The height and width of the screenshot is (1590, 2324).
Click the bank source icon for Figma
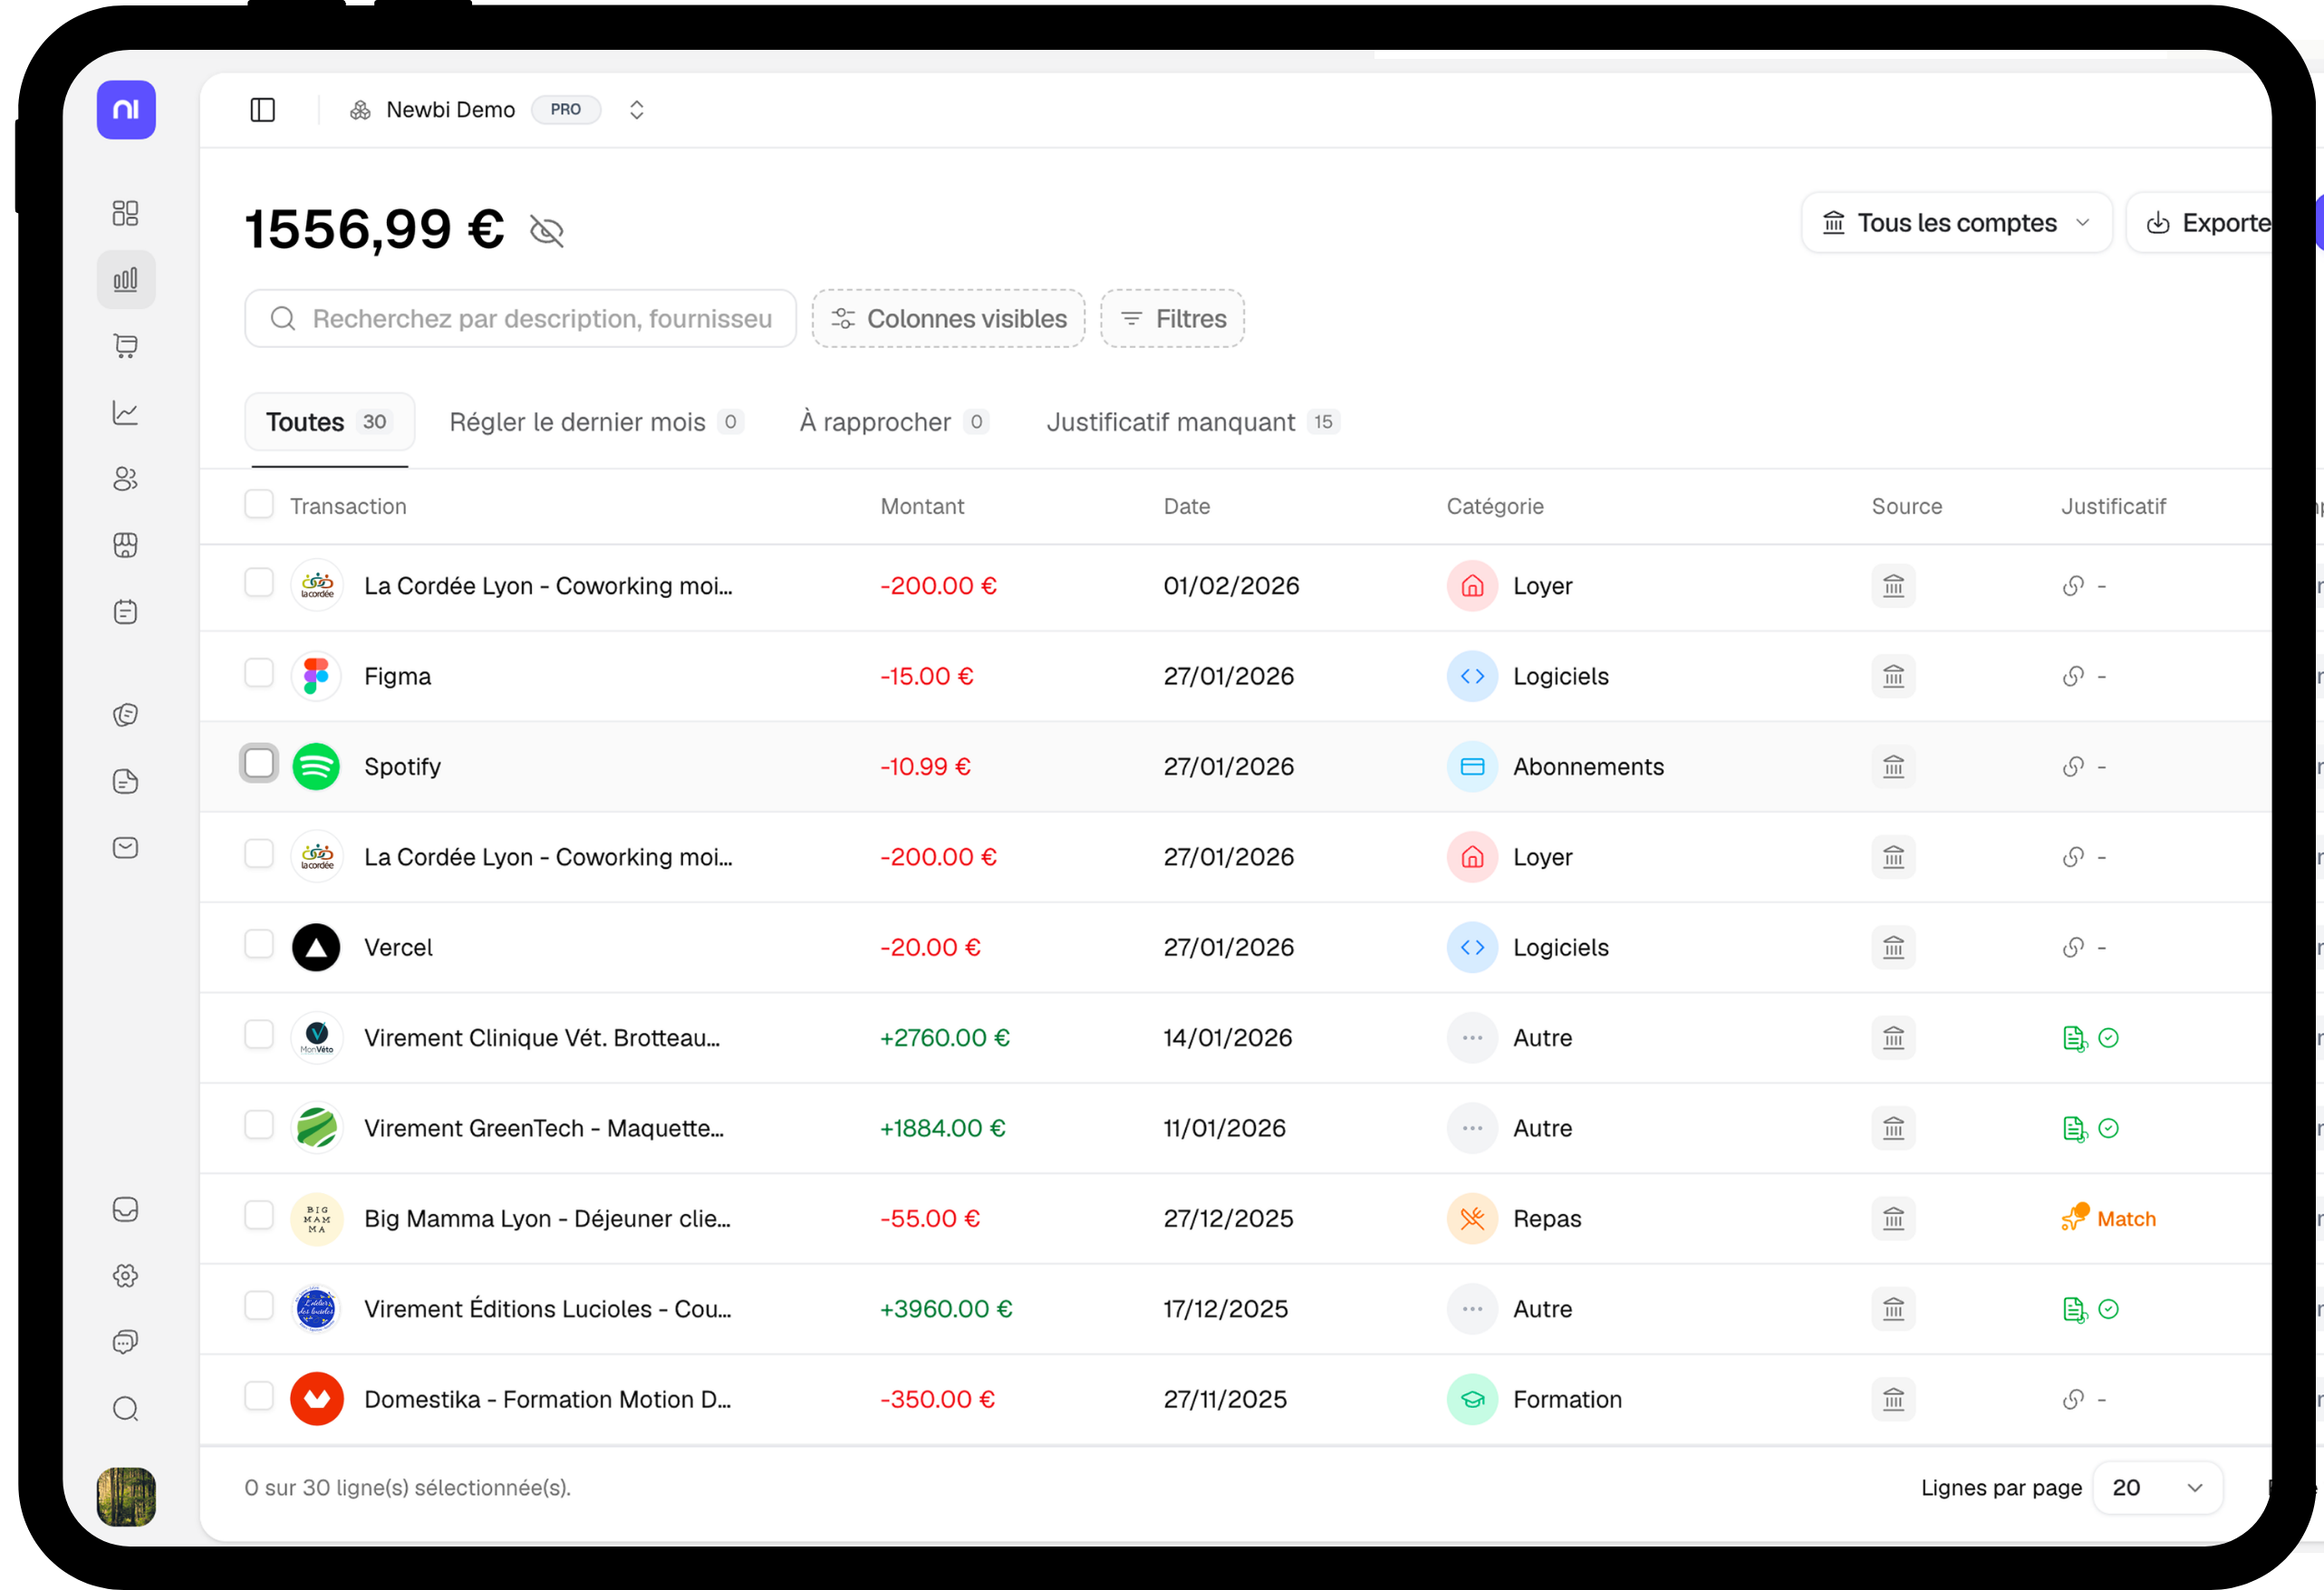pos(1894,677)
